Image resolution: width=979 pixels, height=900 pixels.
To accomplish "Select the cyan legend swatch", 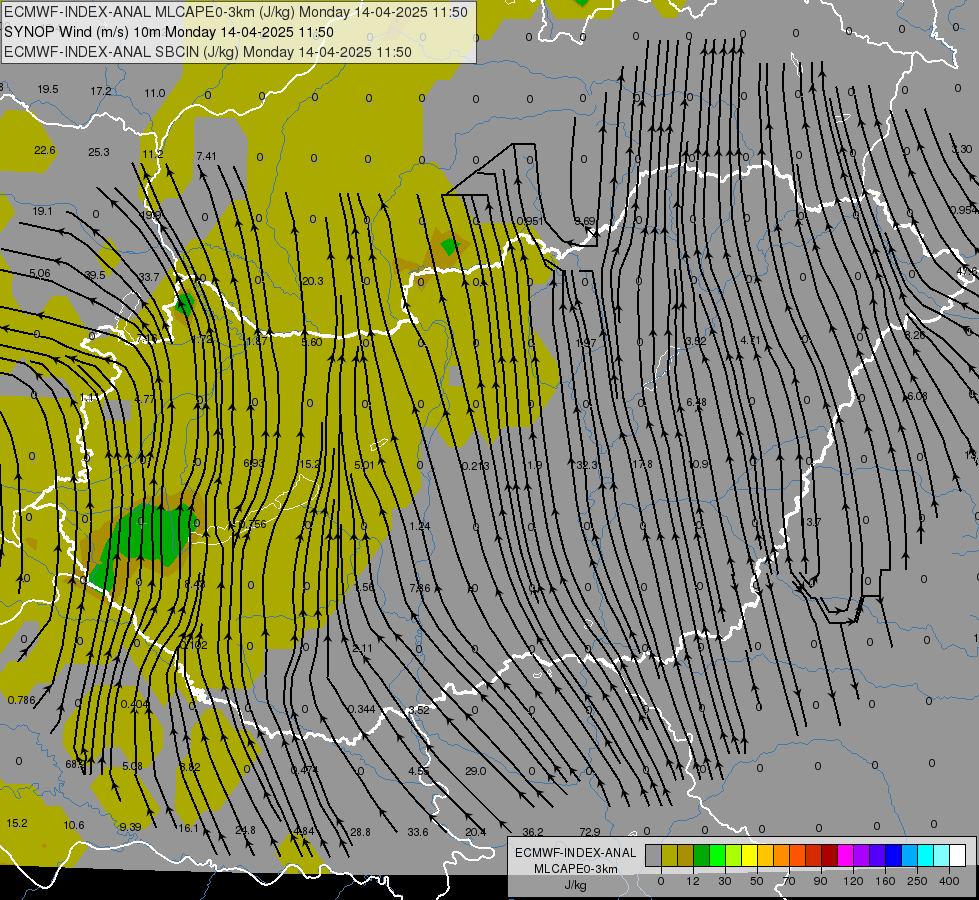I will tap(925, 856).
